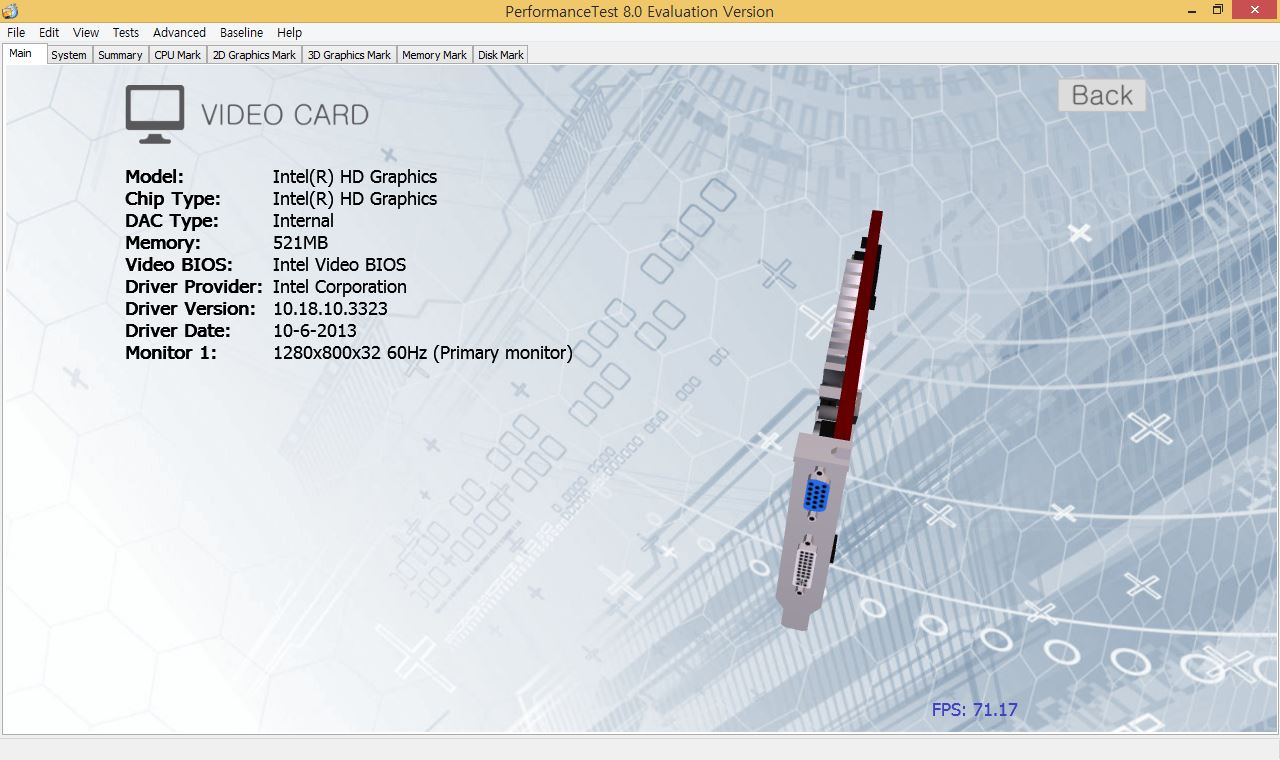Switch to the Disk Mark tab
The width and height of the screenshot is (1280, 760).
tap(500, 55)
